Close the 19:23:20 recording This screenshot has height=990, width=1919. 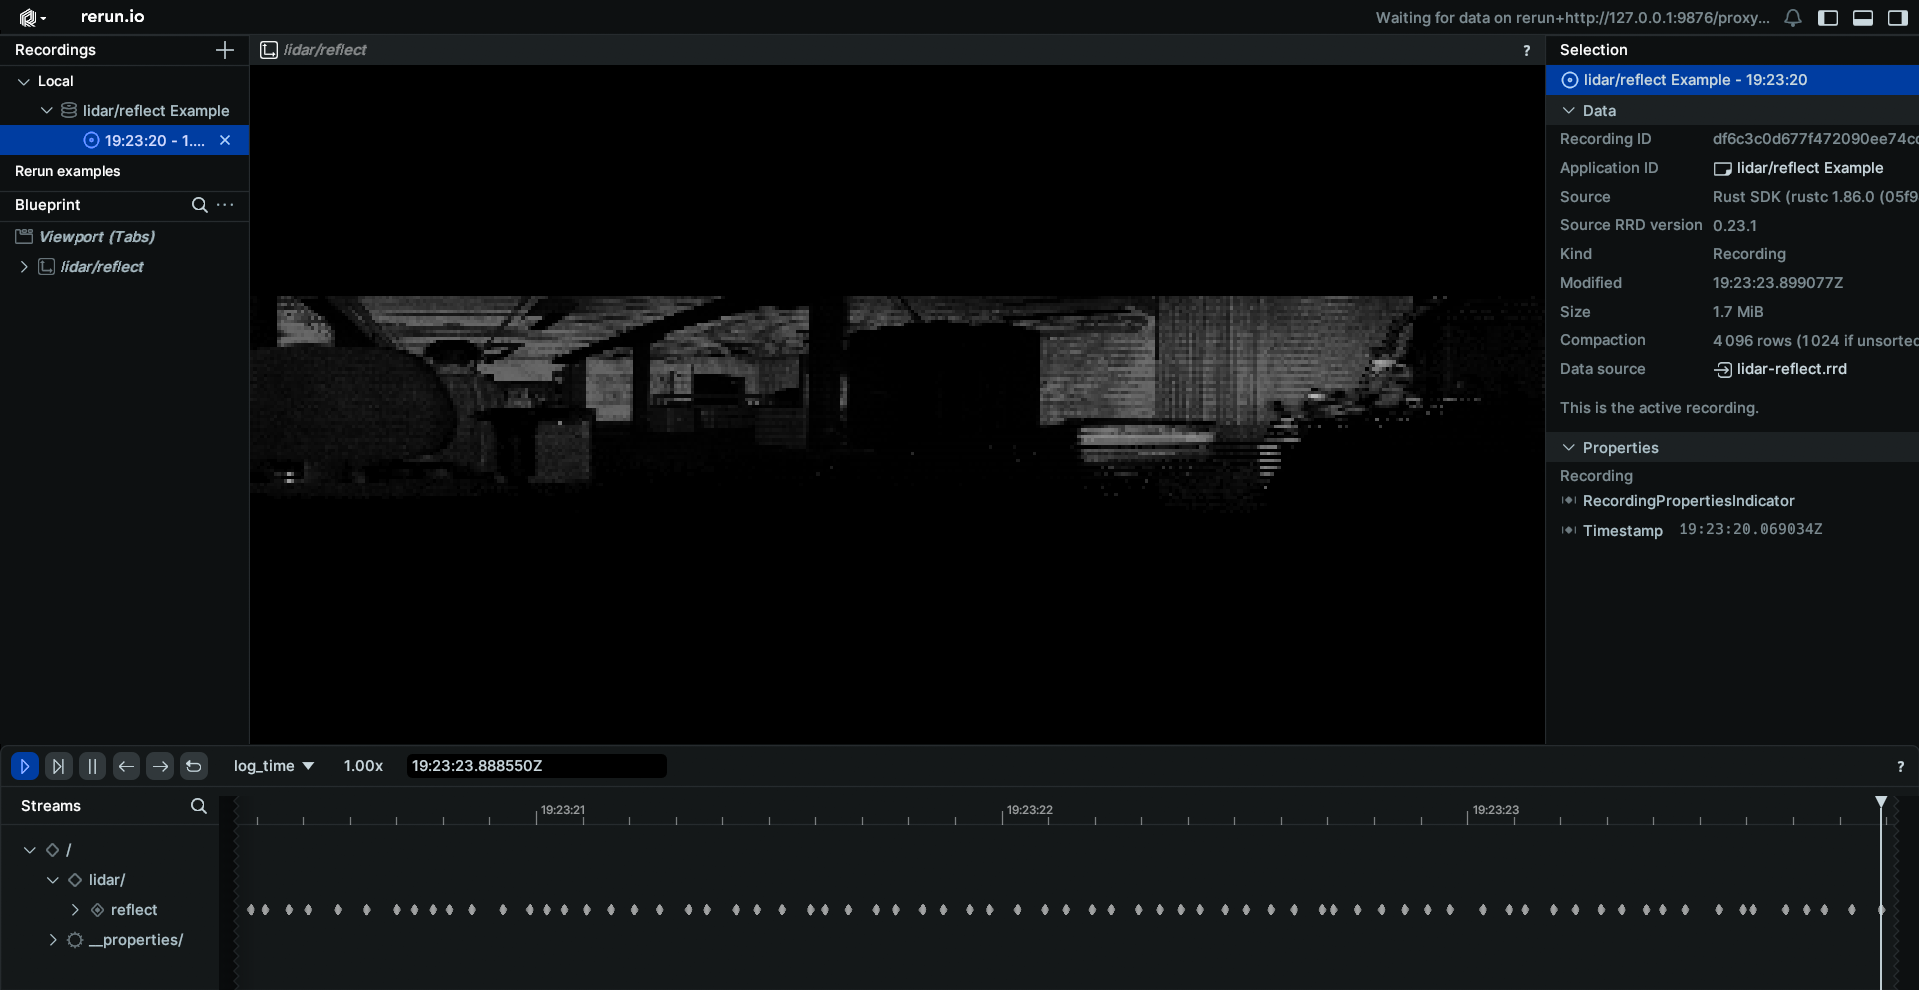(225, 140)
